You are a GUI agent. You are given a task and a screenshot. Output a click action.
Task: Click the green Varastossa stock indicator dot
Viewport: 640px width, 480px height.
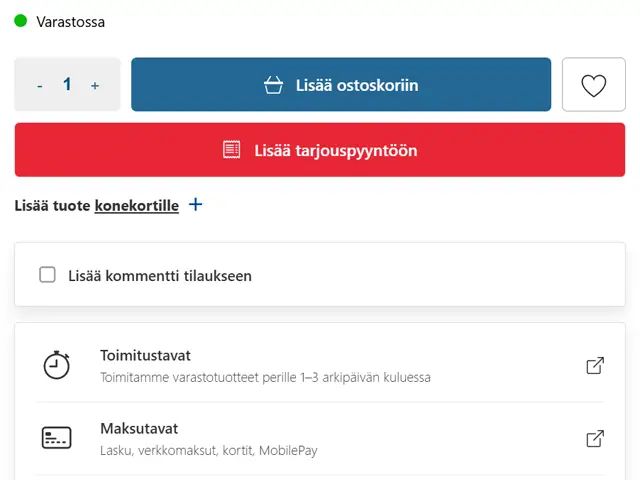point(20,21)
